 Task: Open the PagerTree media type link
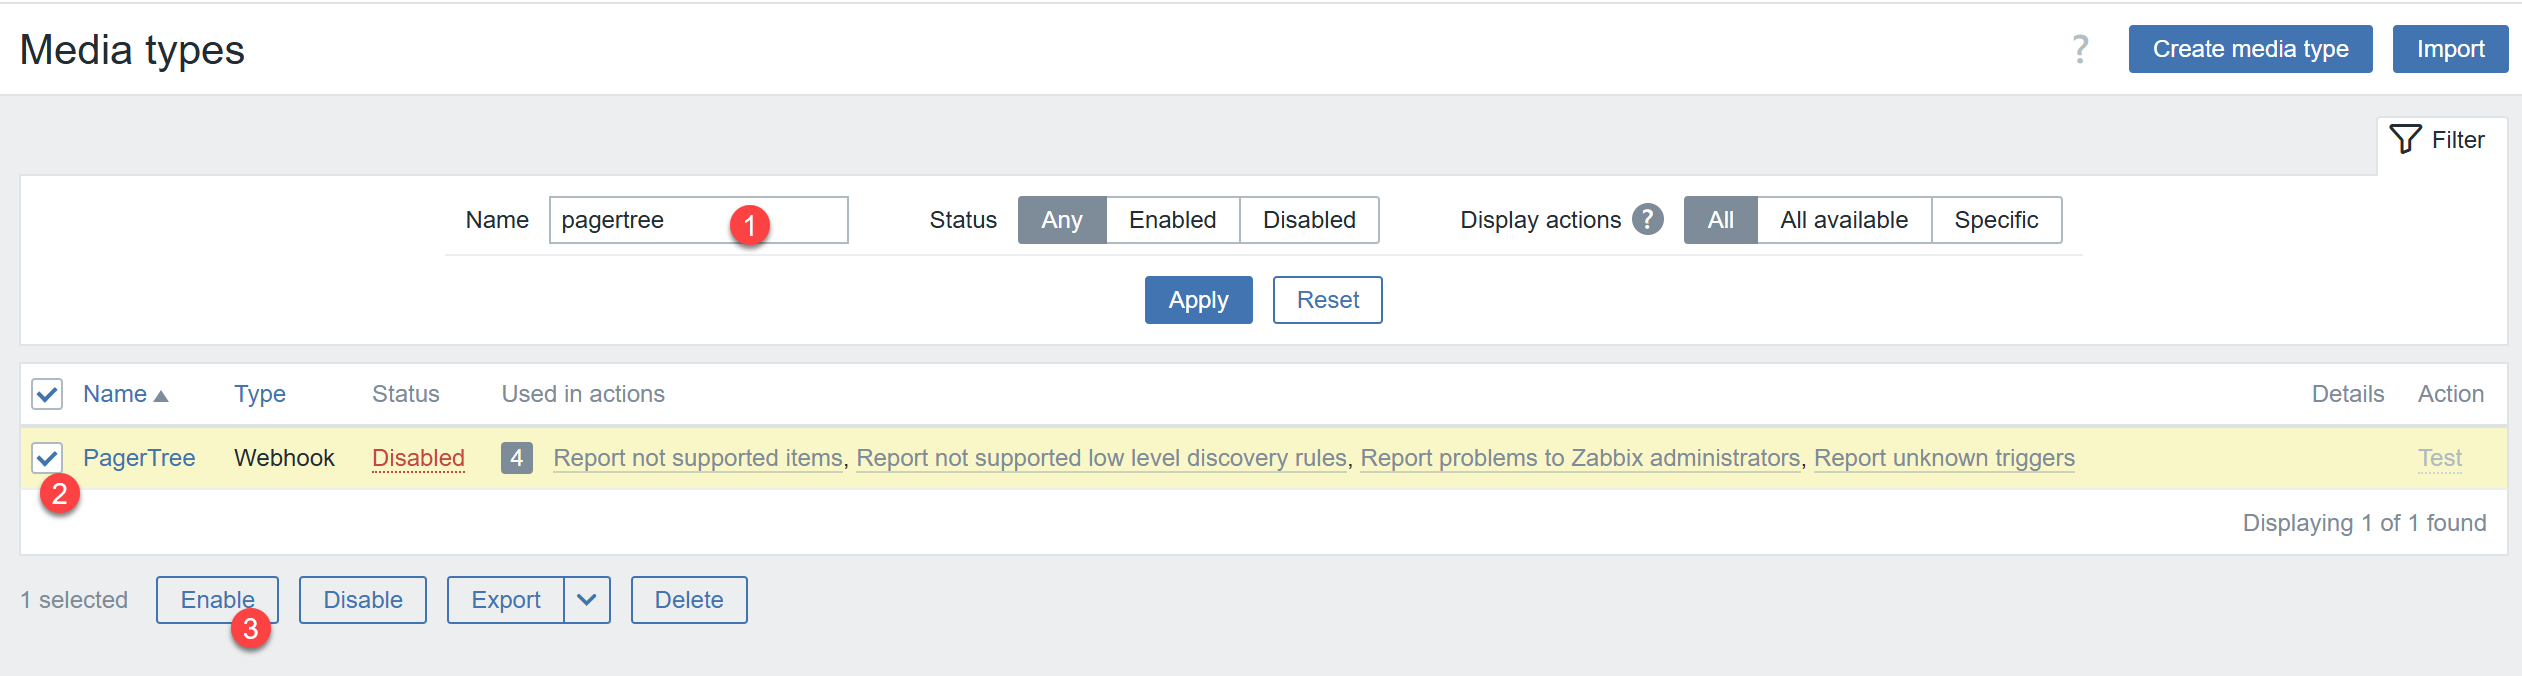pyautogui.click(x=139, y=458)
